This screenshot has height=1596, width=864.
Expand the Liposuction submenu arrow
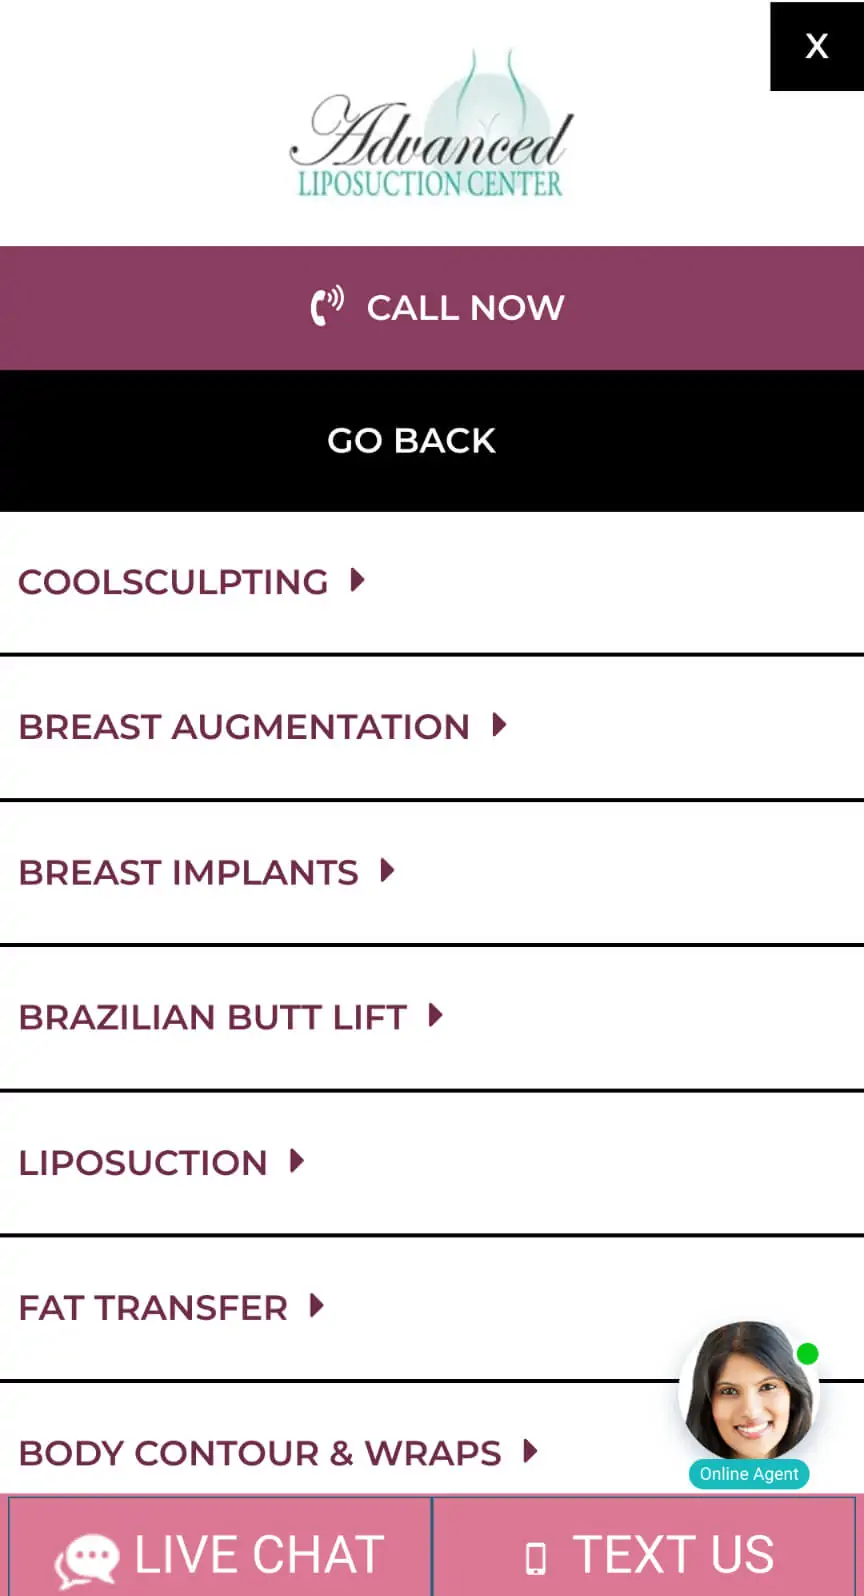coord(297,1161)
